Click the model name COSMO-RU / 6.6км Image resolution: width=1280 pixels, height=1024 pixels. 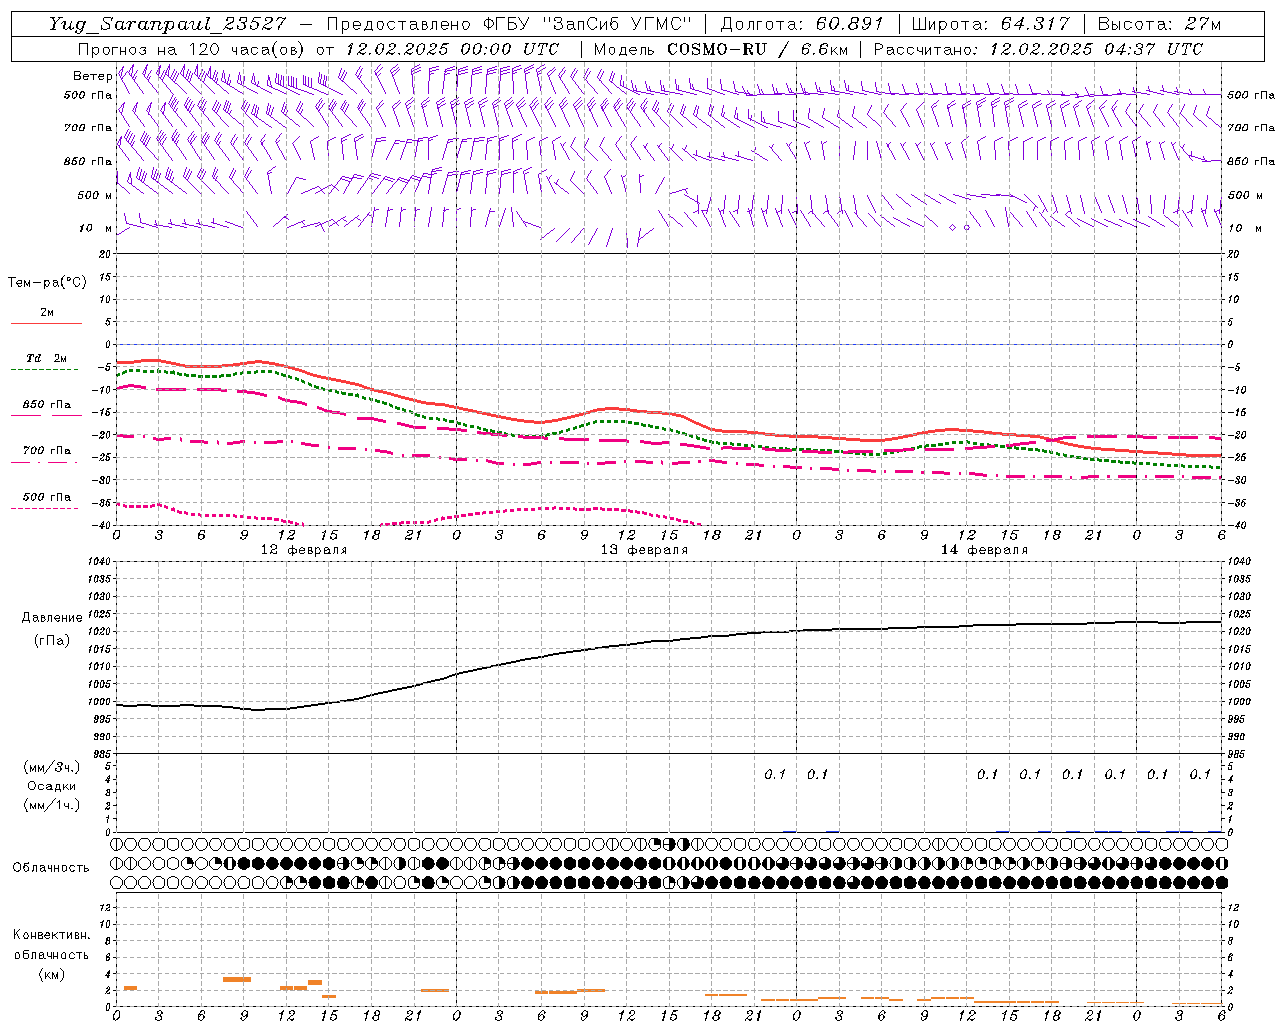tap(757, 49)
